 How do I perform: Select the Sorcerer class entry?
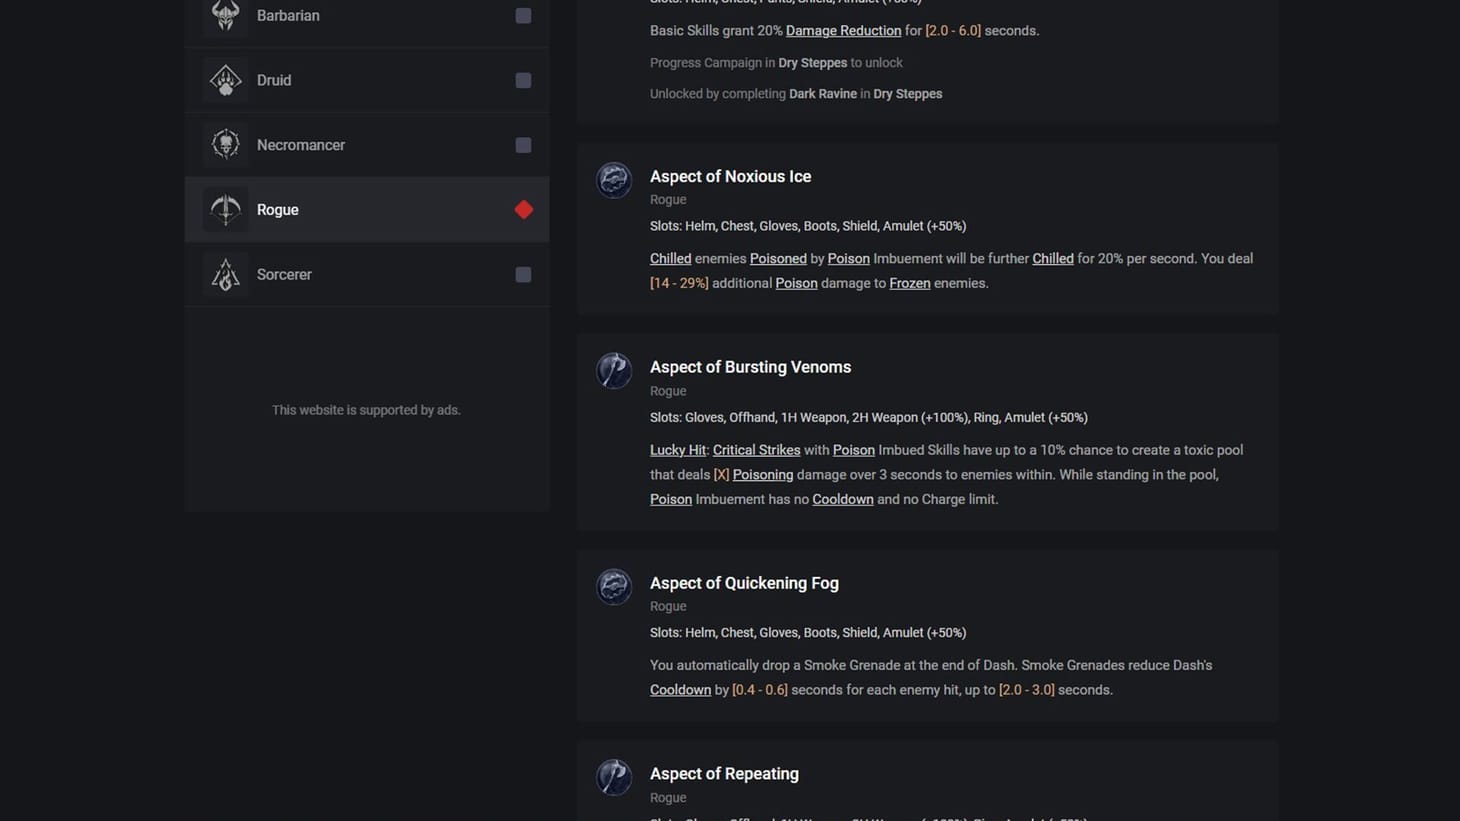(x=367, y=274)
